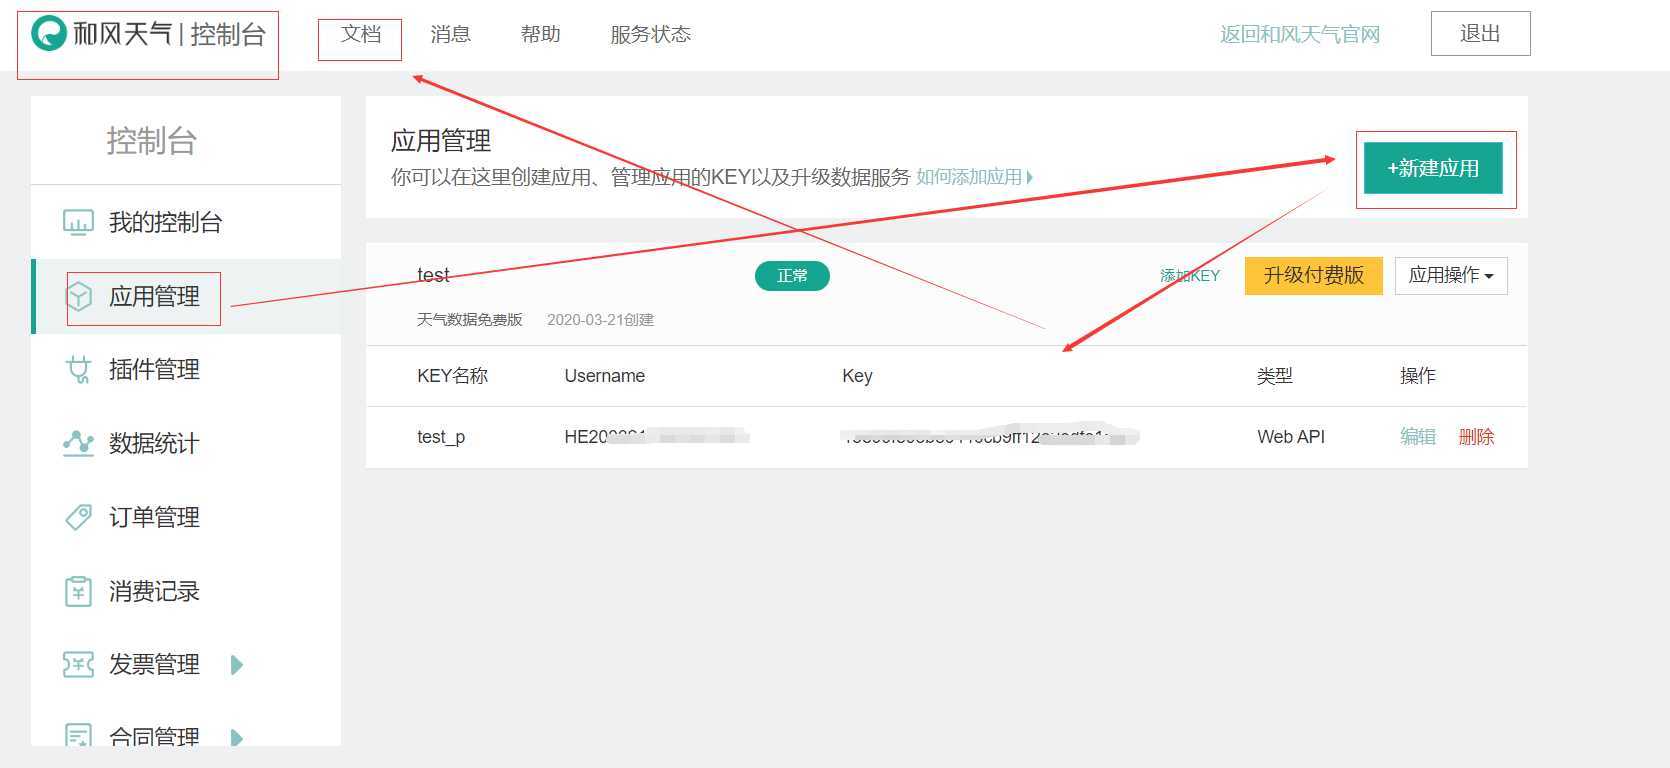Select 我的控制台 in sidebar
This screenshot has height=768, width=1670.
pos(186,222)
